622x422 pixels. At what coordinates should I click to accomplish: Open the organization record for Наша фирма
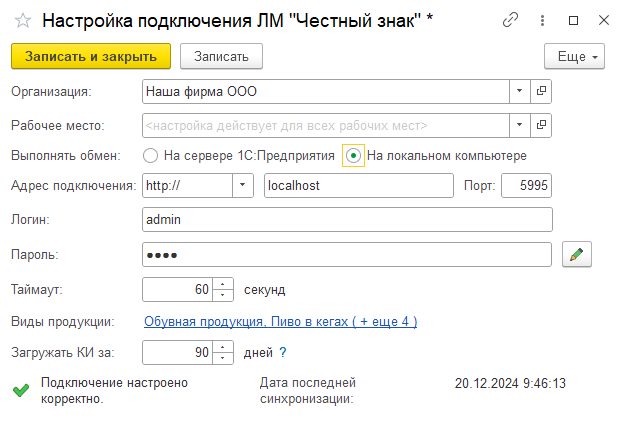[542, 91]
